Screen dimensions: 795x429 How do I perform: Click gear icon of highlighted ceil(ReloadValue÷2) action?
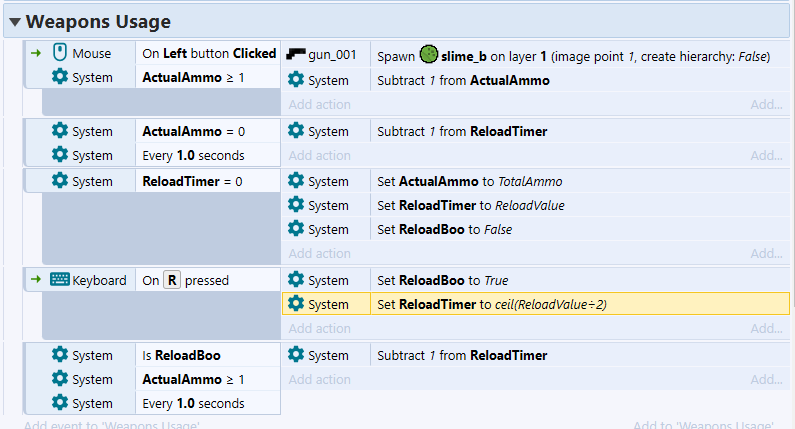coord(296,304)
